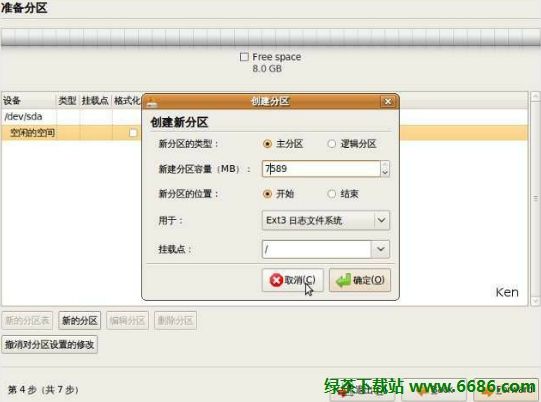Select the 主分区 radio button
The height and width of the screenshot is (402, 541).
coord(267,144)
